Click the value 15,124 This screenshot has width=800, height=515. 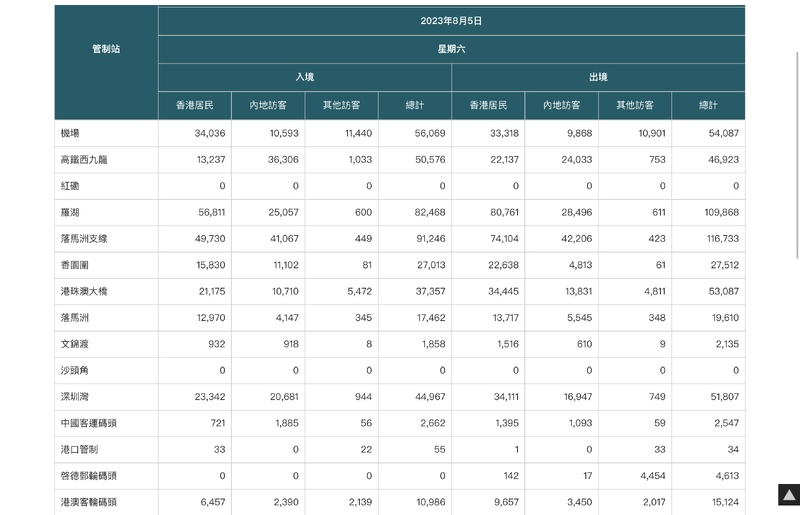(726, 502)
